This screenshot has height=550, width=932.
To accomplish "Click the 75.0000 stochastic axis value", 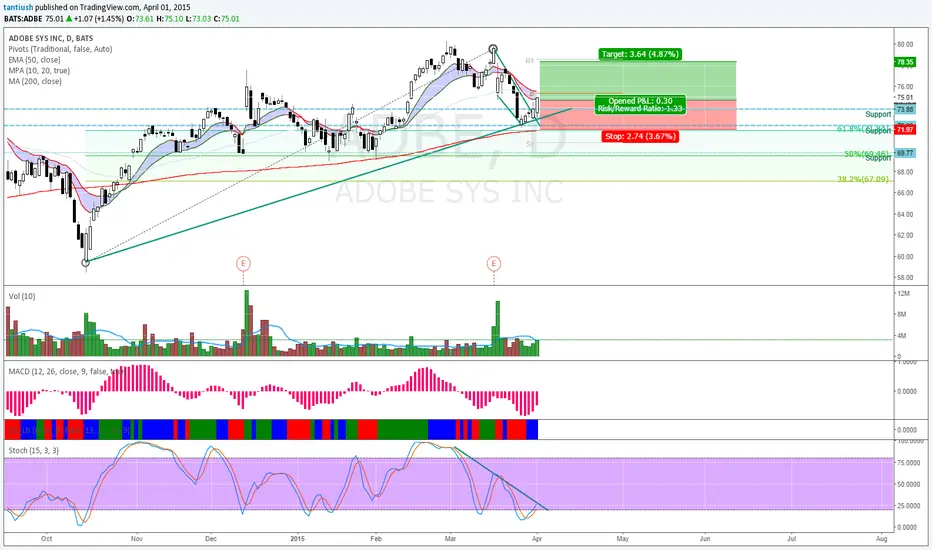I will pos(908,463).
